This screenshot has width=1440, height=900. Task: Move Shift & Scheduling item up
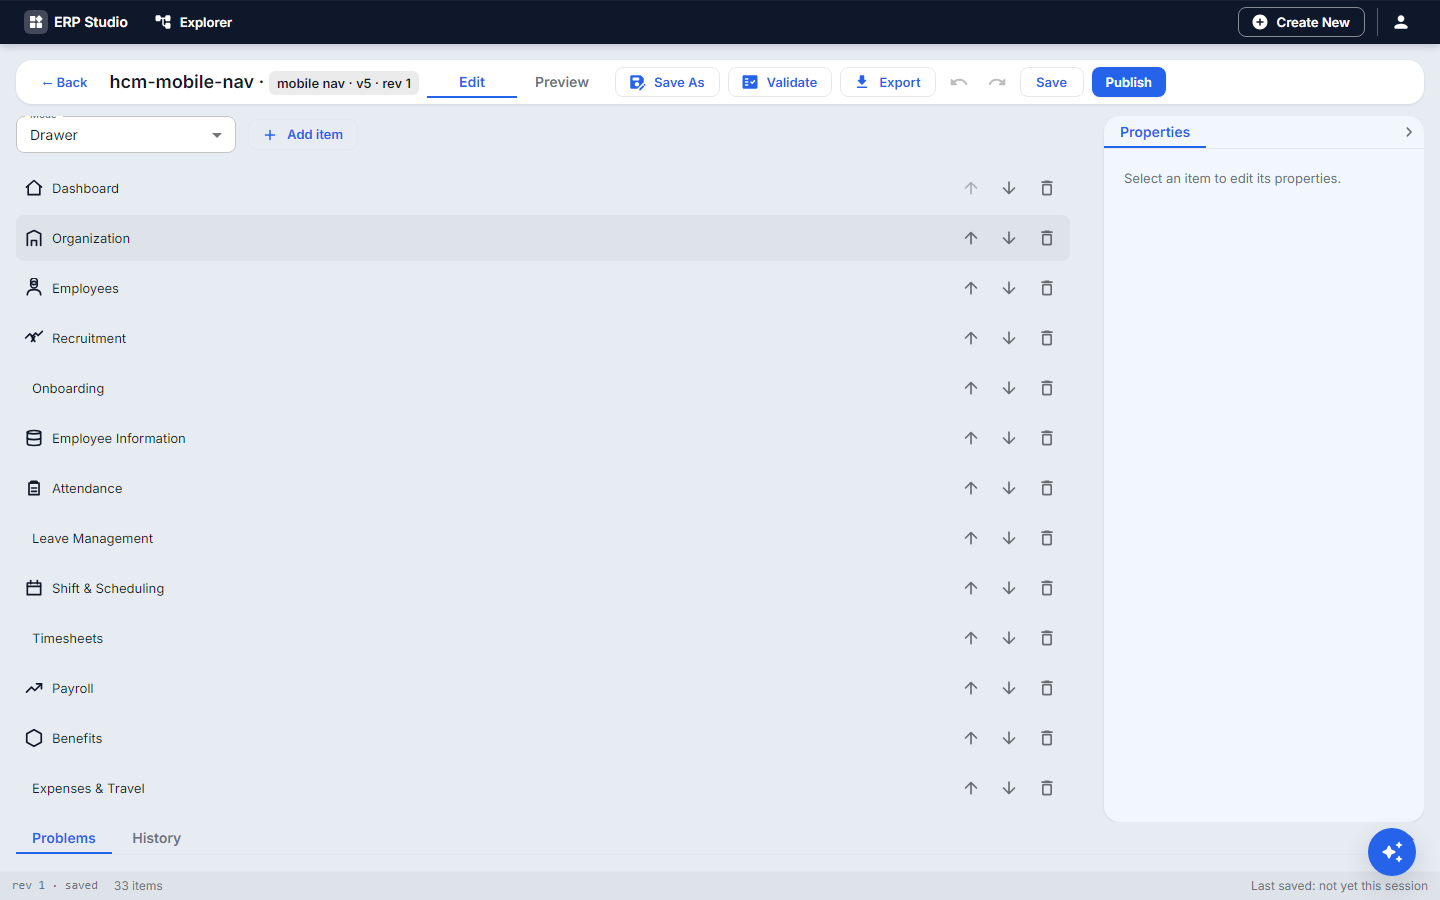[x=971, y=588]
